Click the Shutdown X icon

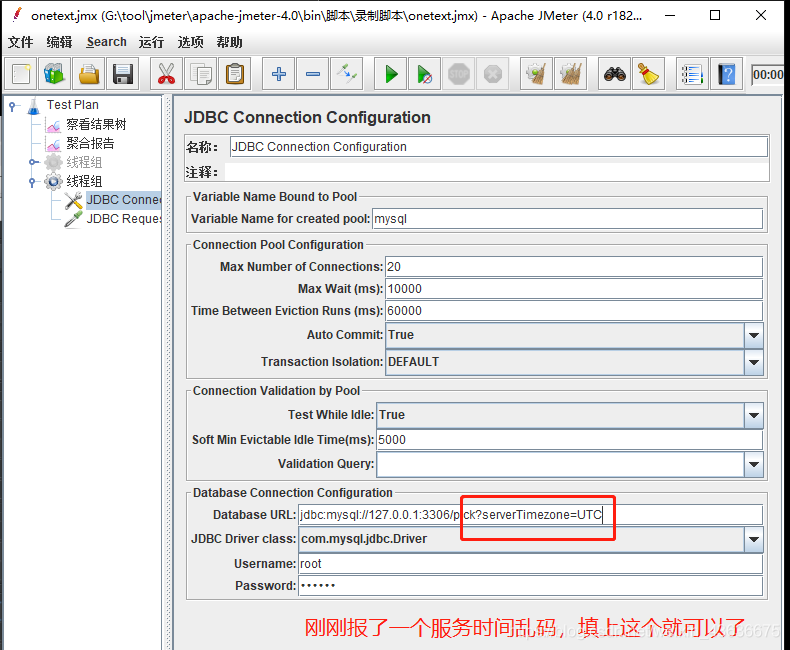492,75
